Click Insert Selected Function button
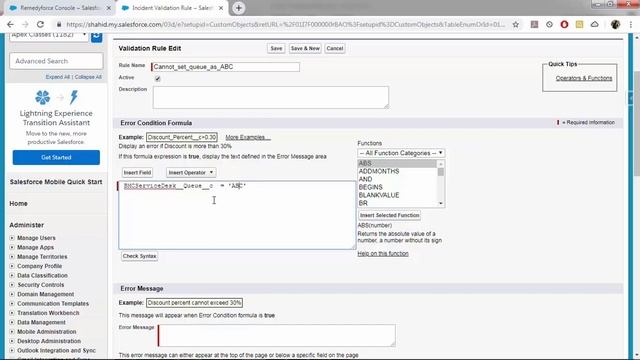The height and width of the screenshot is (360, 640). [389, 215]
